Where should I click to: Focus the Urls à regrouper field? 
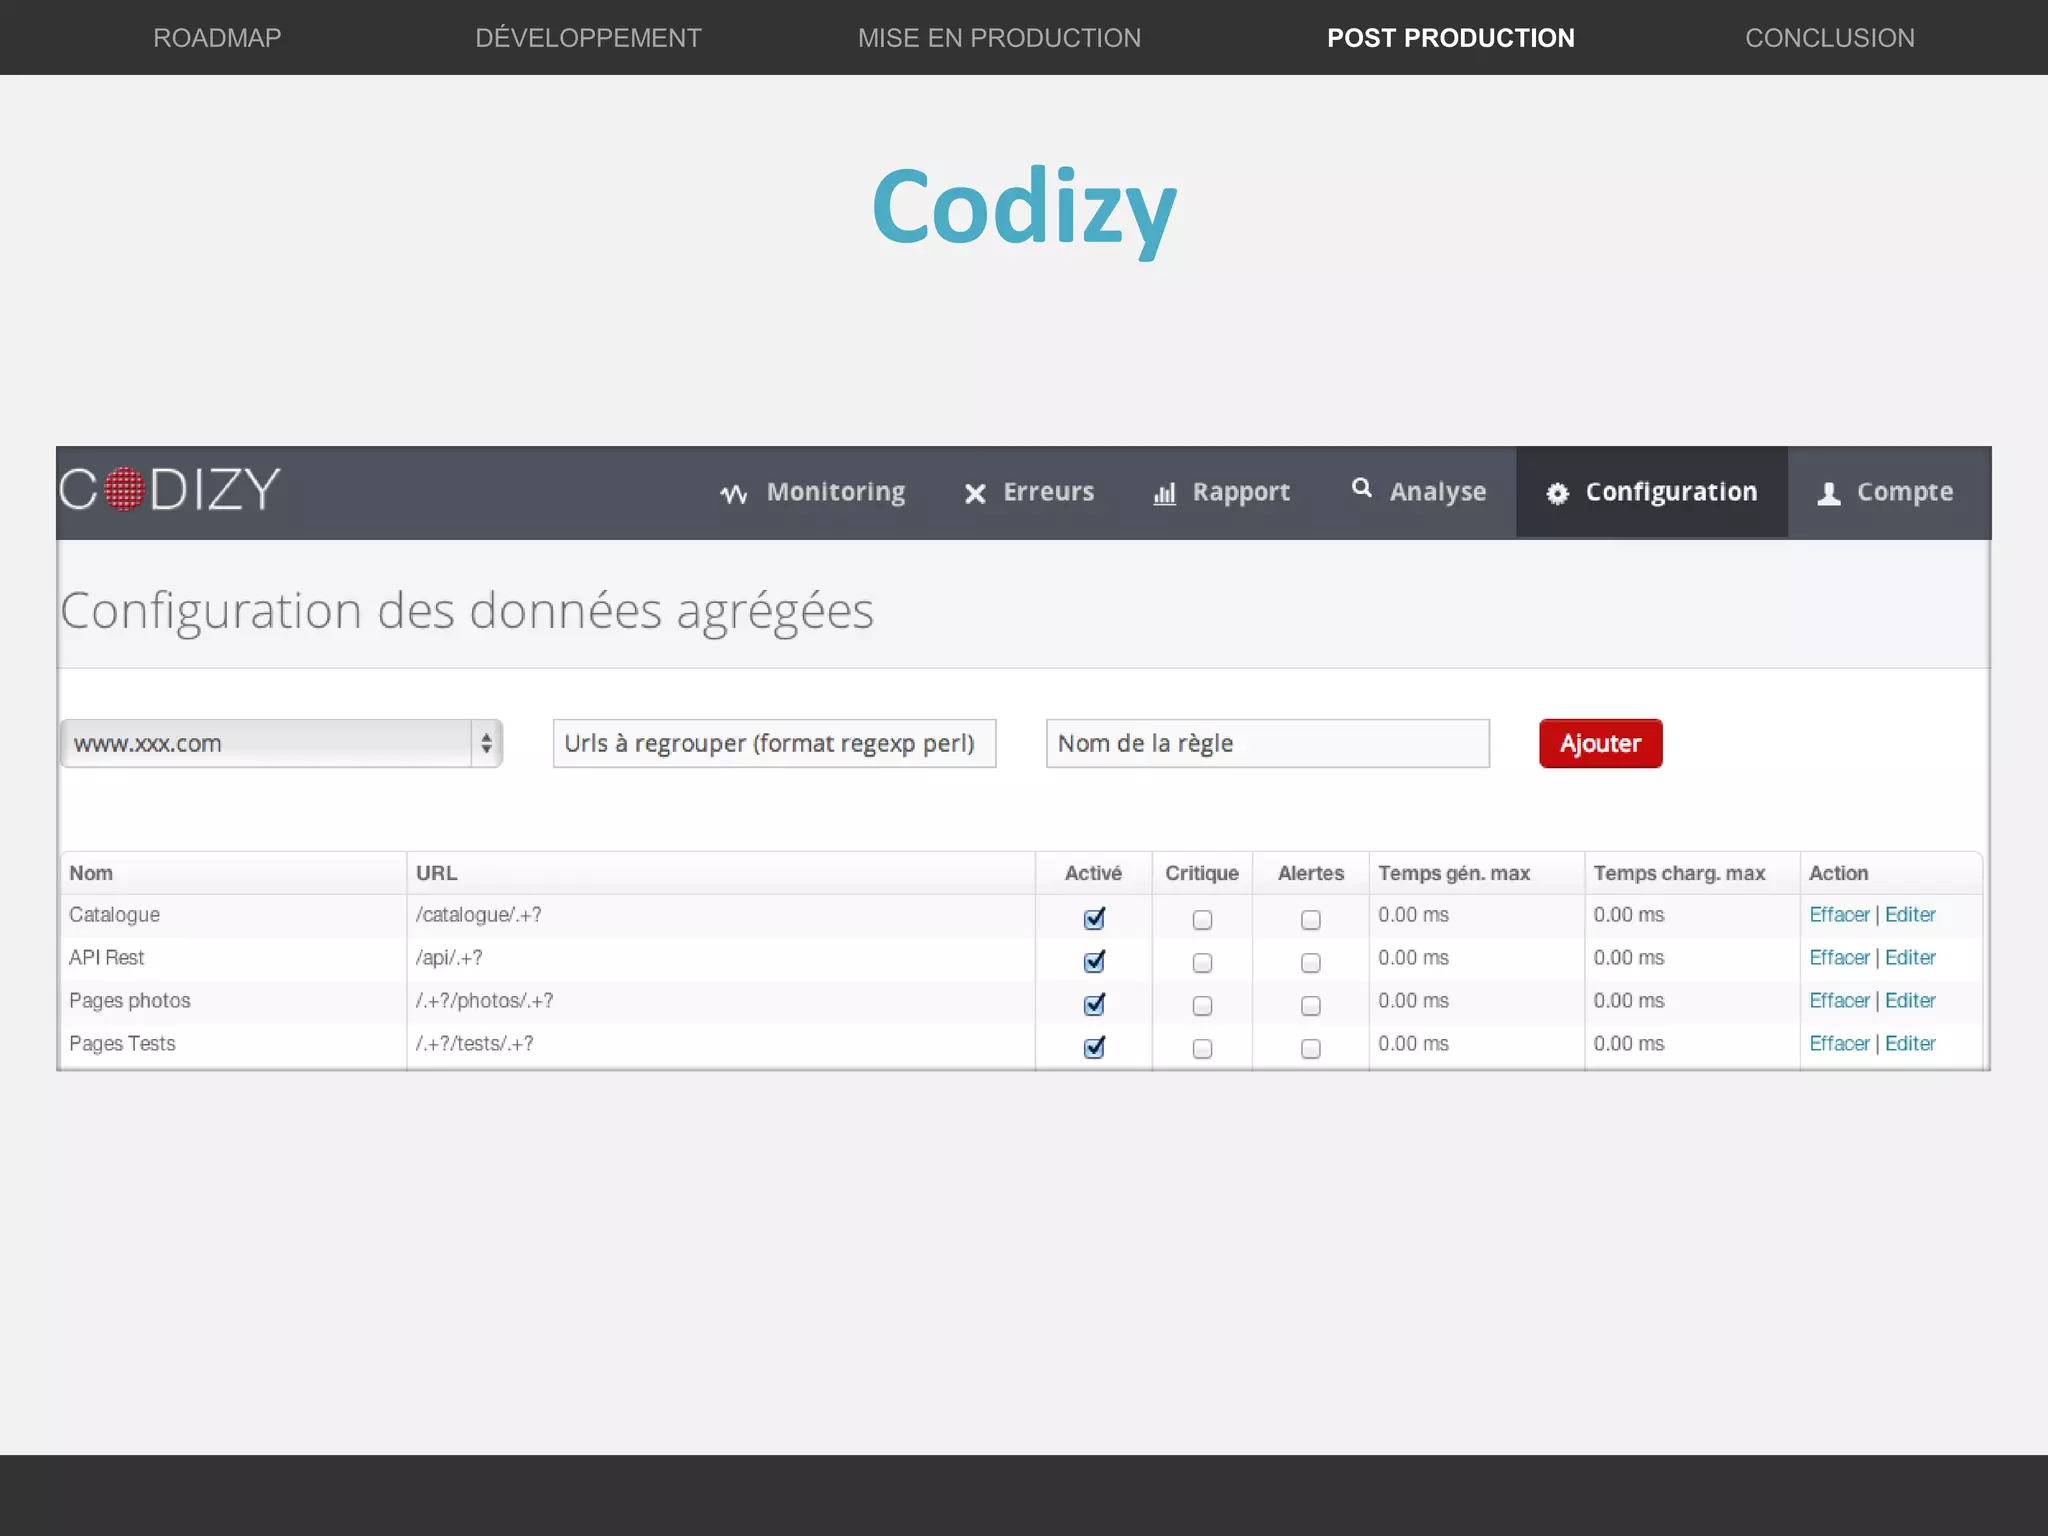pyautogui.click(x=774, y=743)
